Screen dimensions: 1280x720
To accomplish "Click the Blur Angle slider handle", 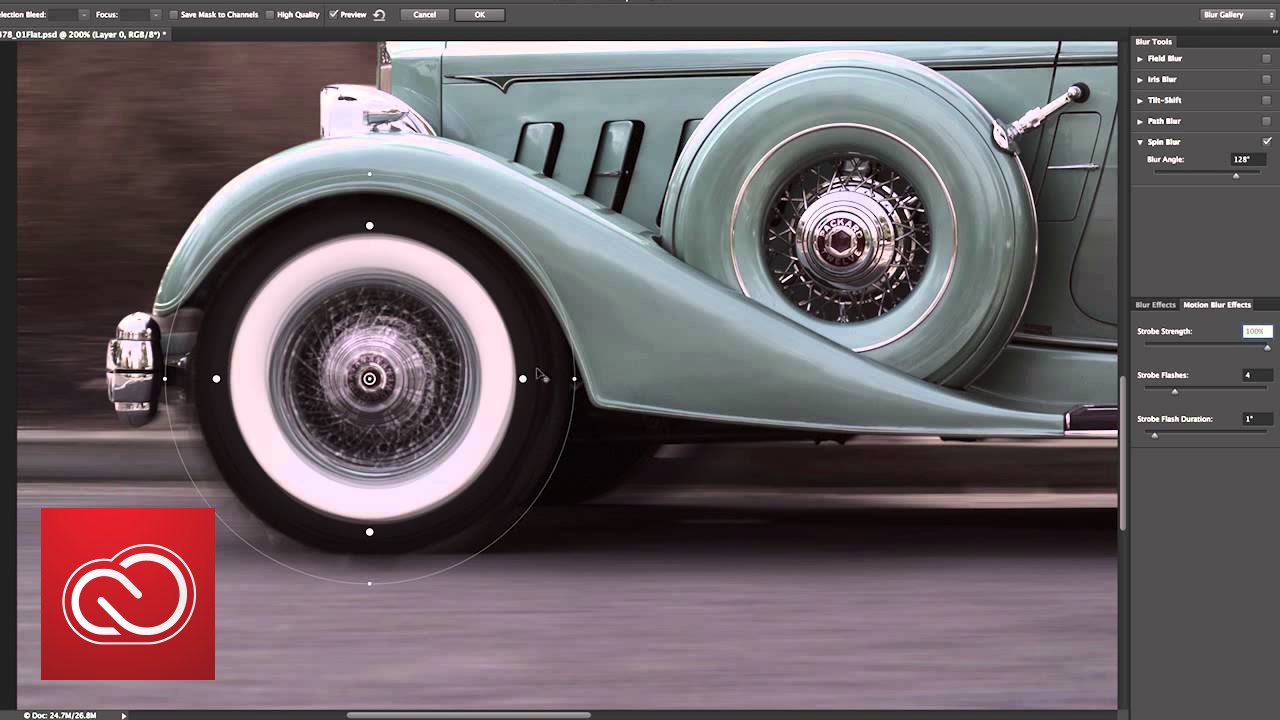I will 1236,175.
